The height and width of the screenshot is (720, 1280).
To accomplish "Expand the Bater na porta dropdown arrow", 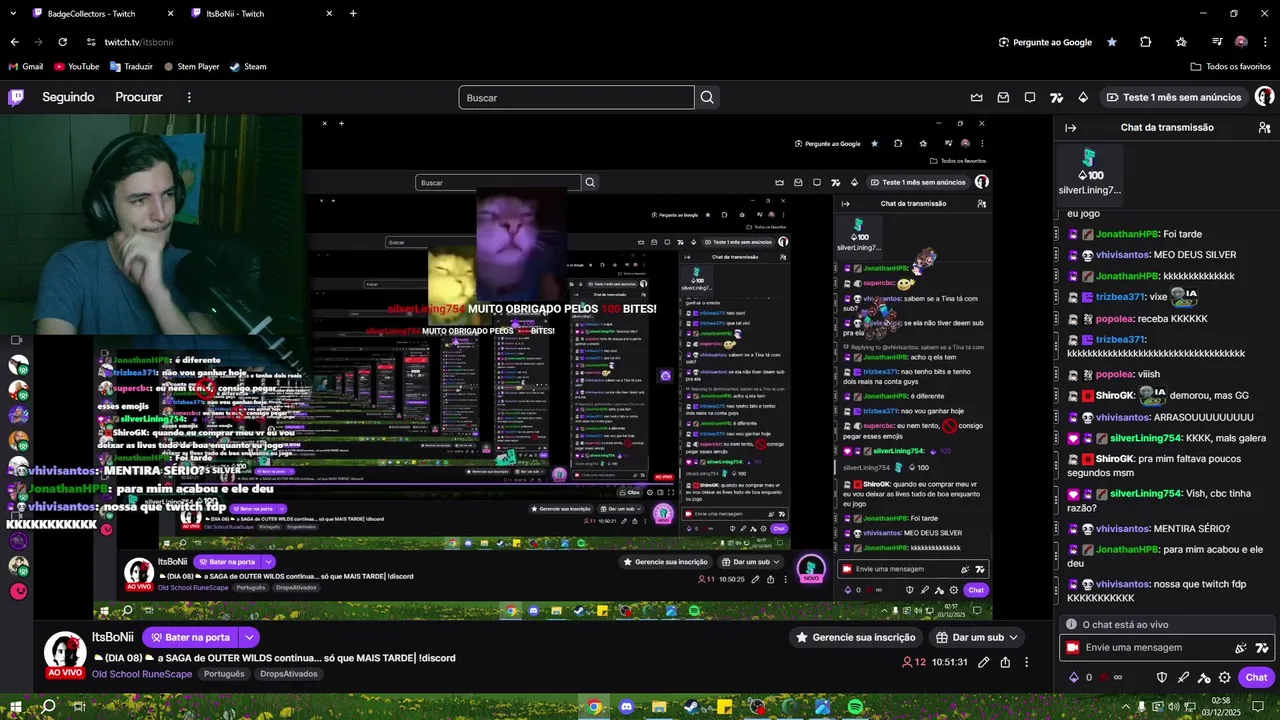I will (x=250, y=637).
